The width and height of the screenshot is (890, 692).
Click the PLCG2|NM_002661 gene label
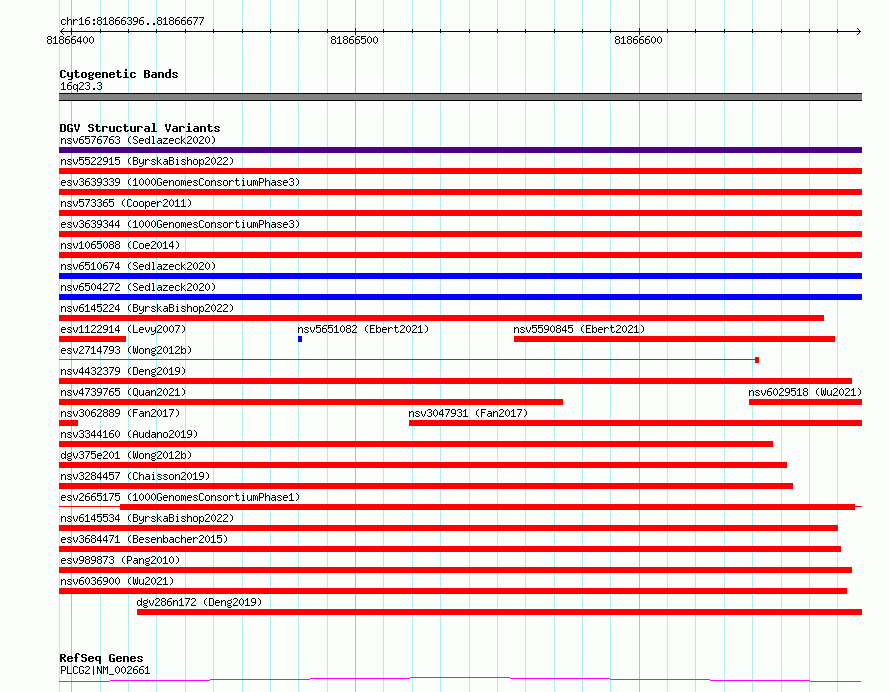tap(105, 670)
